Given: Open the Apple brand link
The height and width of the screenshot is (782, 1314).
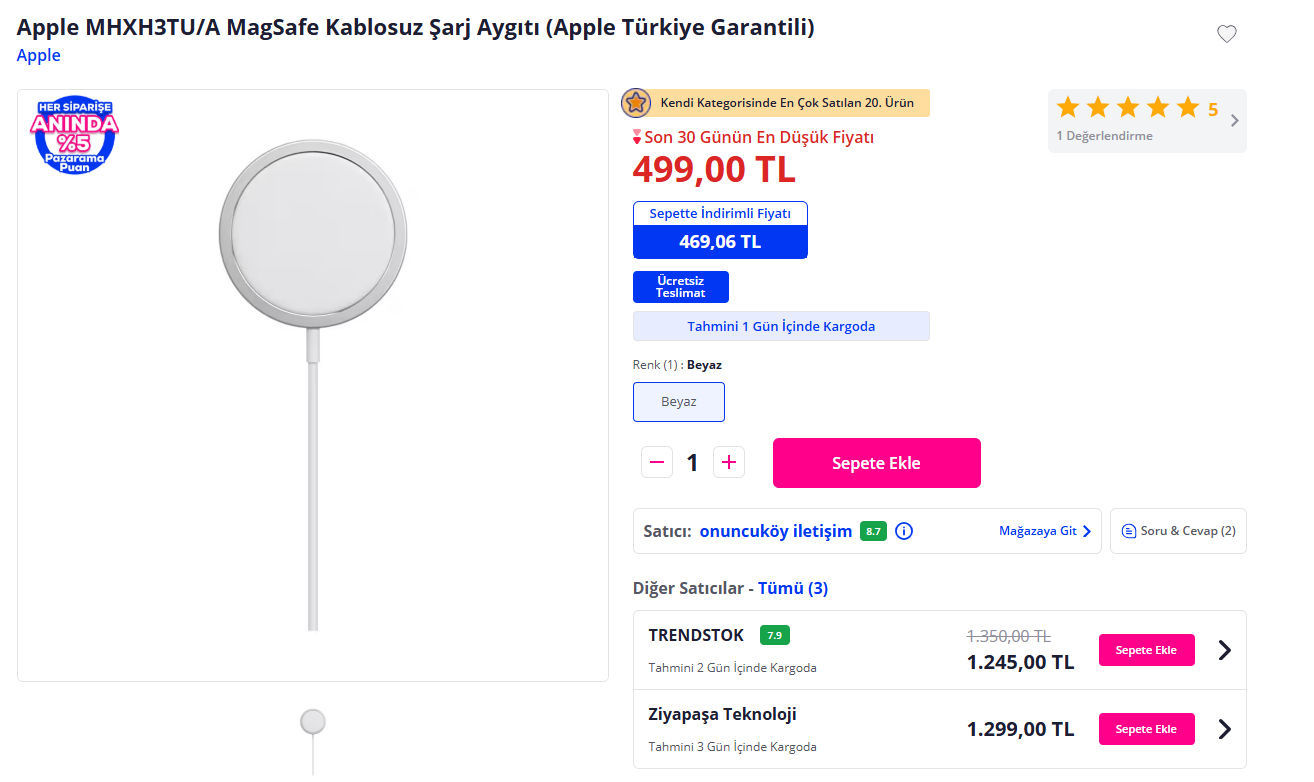Looking at the screenshot, I should click(x=39, y=55).
